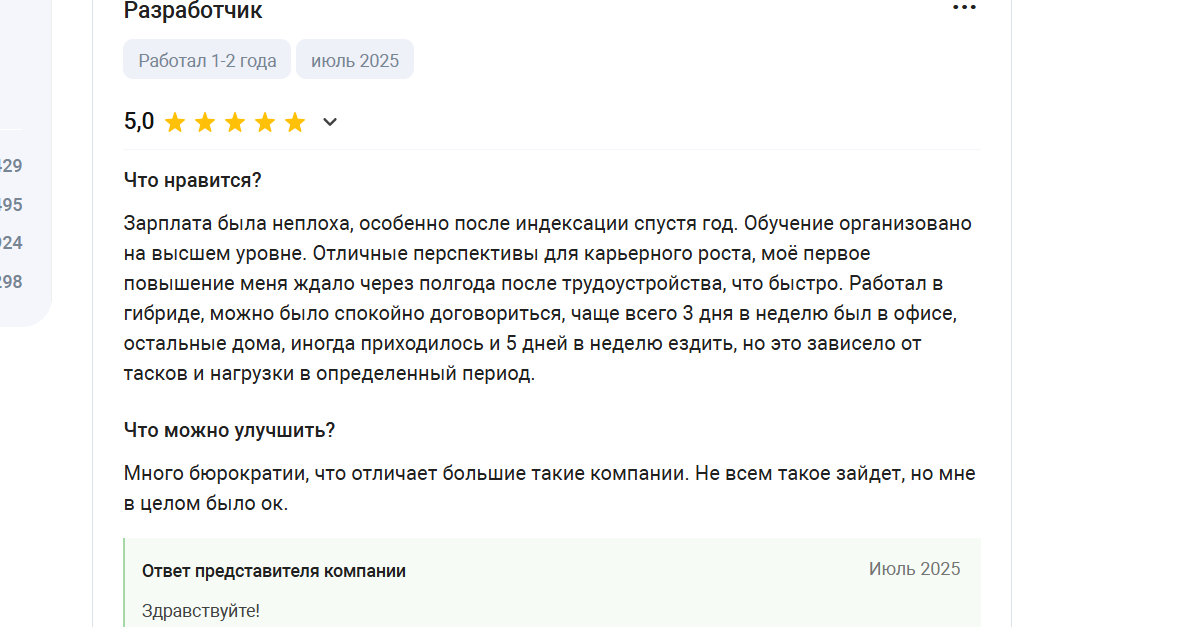
Task: Click the sidebar count ending in 29
Action: [11, 166]
